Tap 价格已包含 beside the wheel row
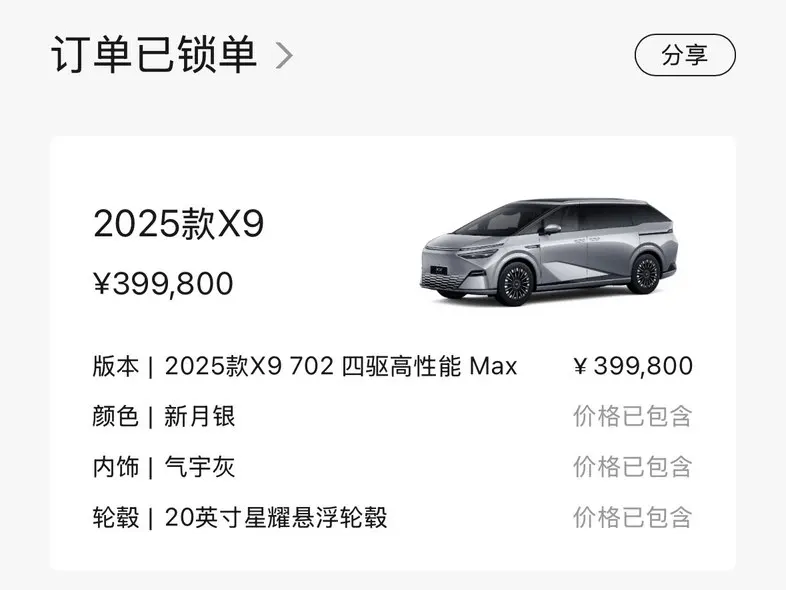This screenshot has height=590, width=786. (x=633, y=517)
